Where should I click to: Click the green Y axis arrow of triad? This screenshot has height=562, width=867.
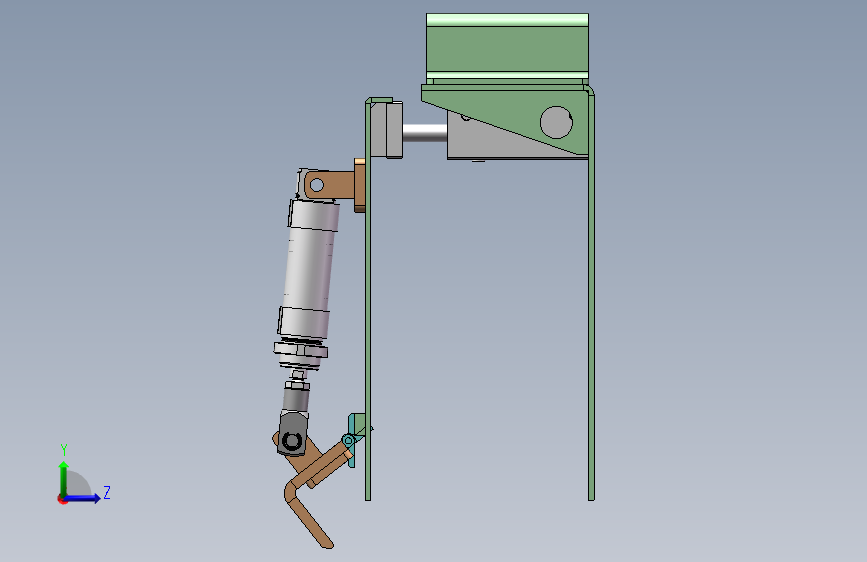coord(64,478)
